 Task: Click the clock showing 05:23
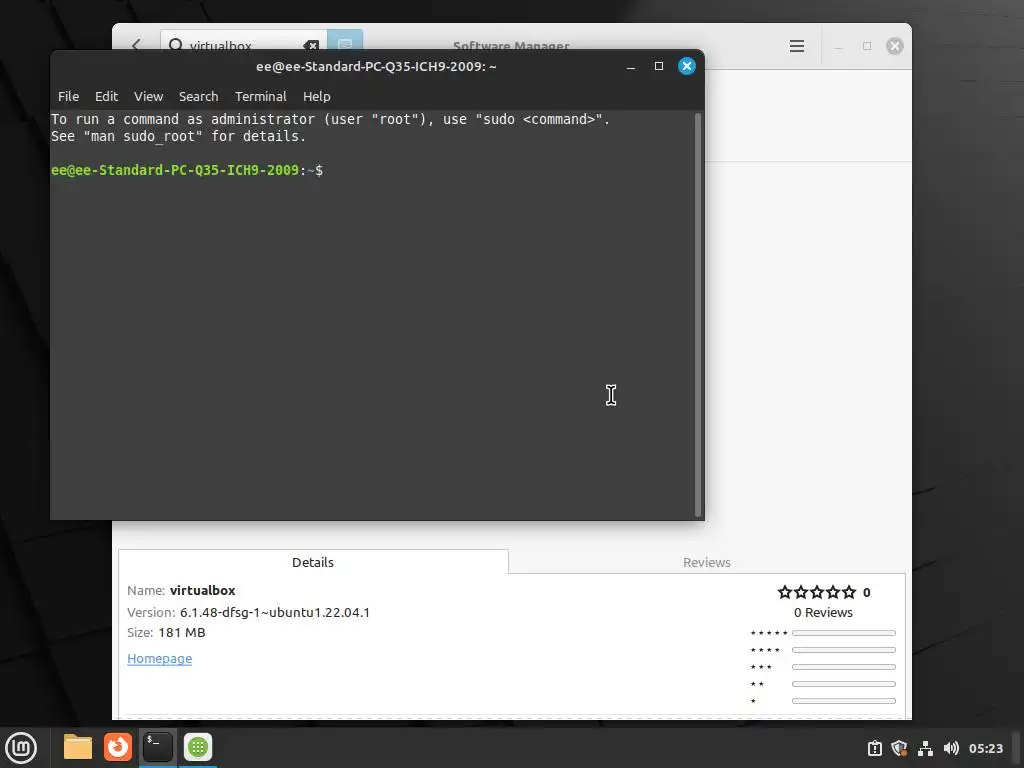pyautogui.click(x=985, y=748)
